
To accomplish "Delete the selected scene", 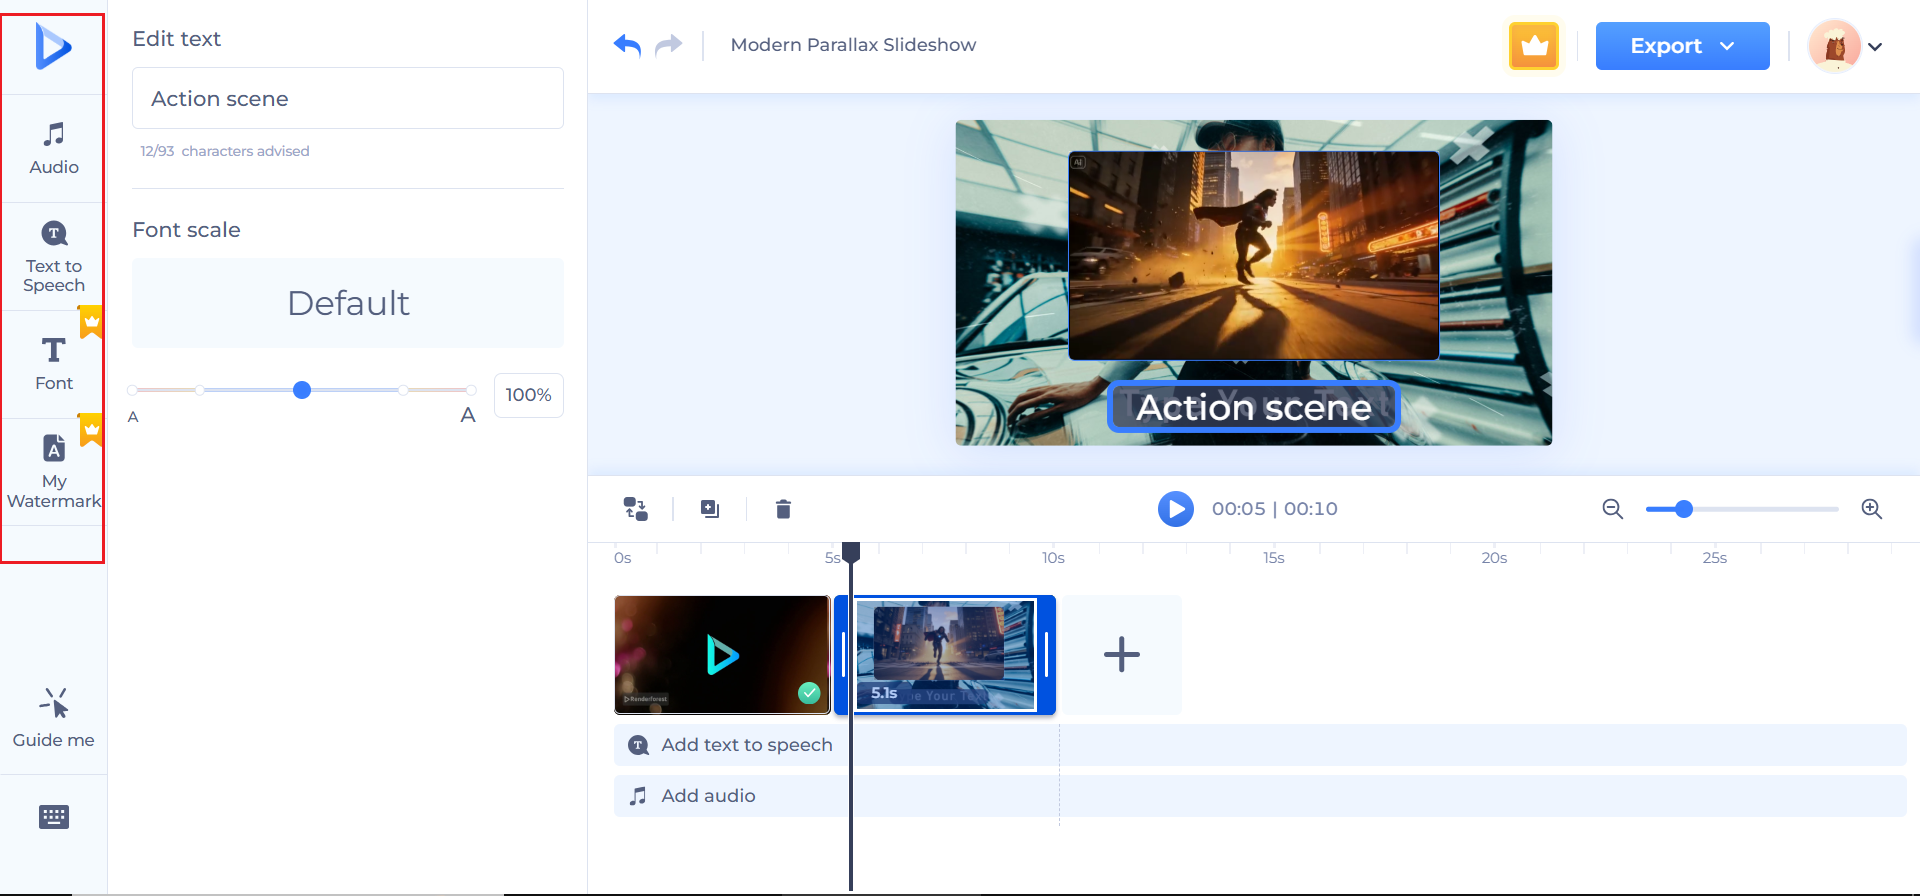I will (x=783, y=509).
